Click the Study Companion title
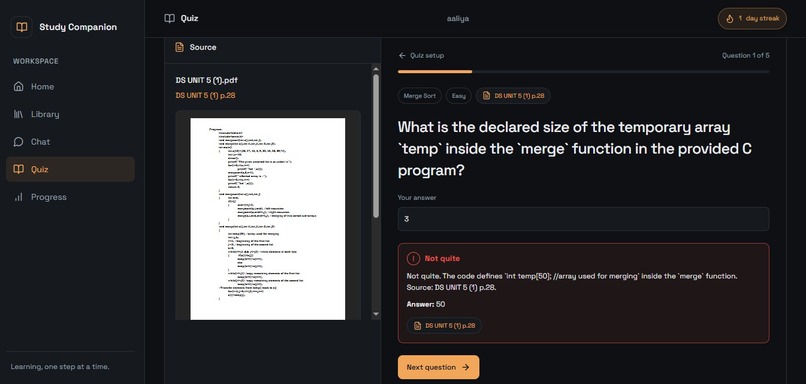The height and width of the screenshot is (384, 806). [x=78, y=27]
